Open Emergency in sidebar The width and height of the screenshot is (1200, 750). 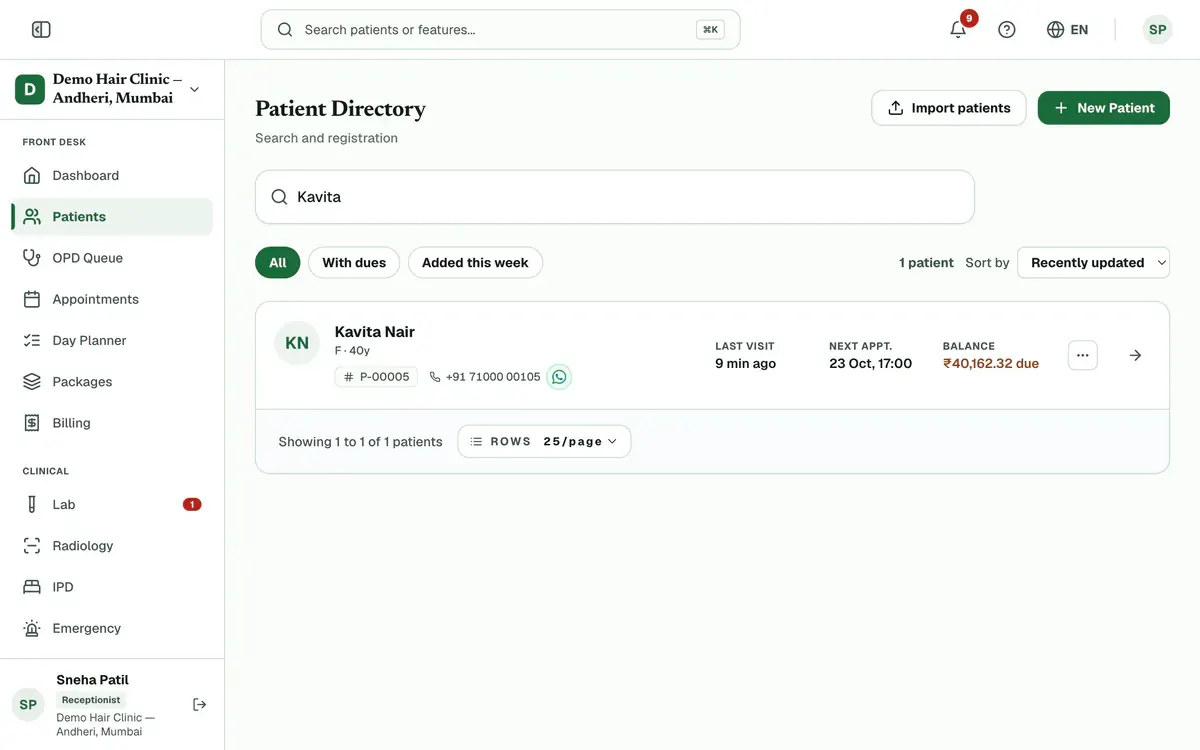pos(112,629)
